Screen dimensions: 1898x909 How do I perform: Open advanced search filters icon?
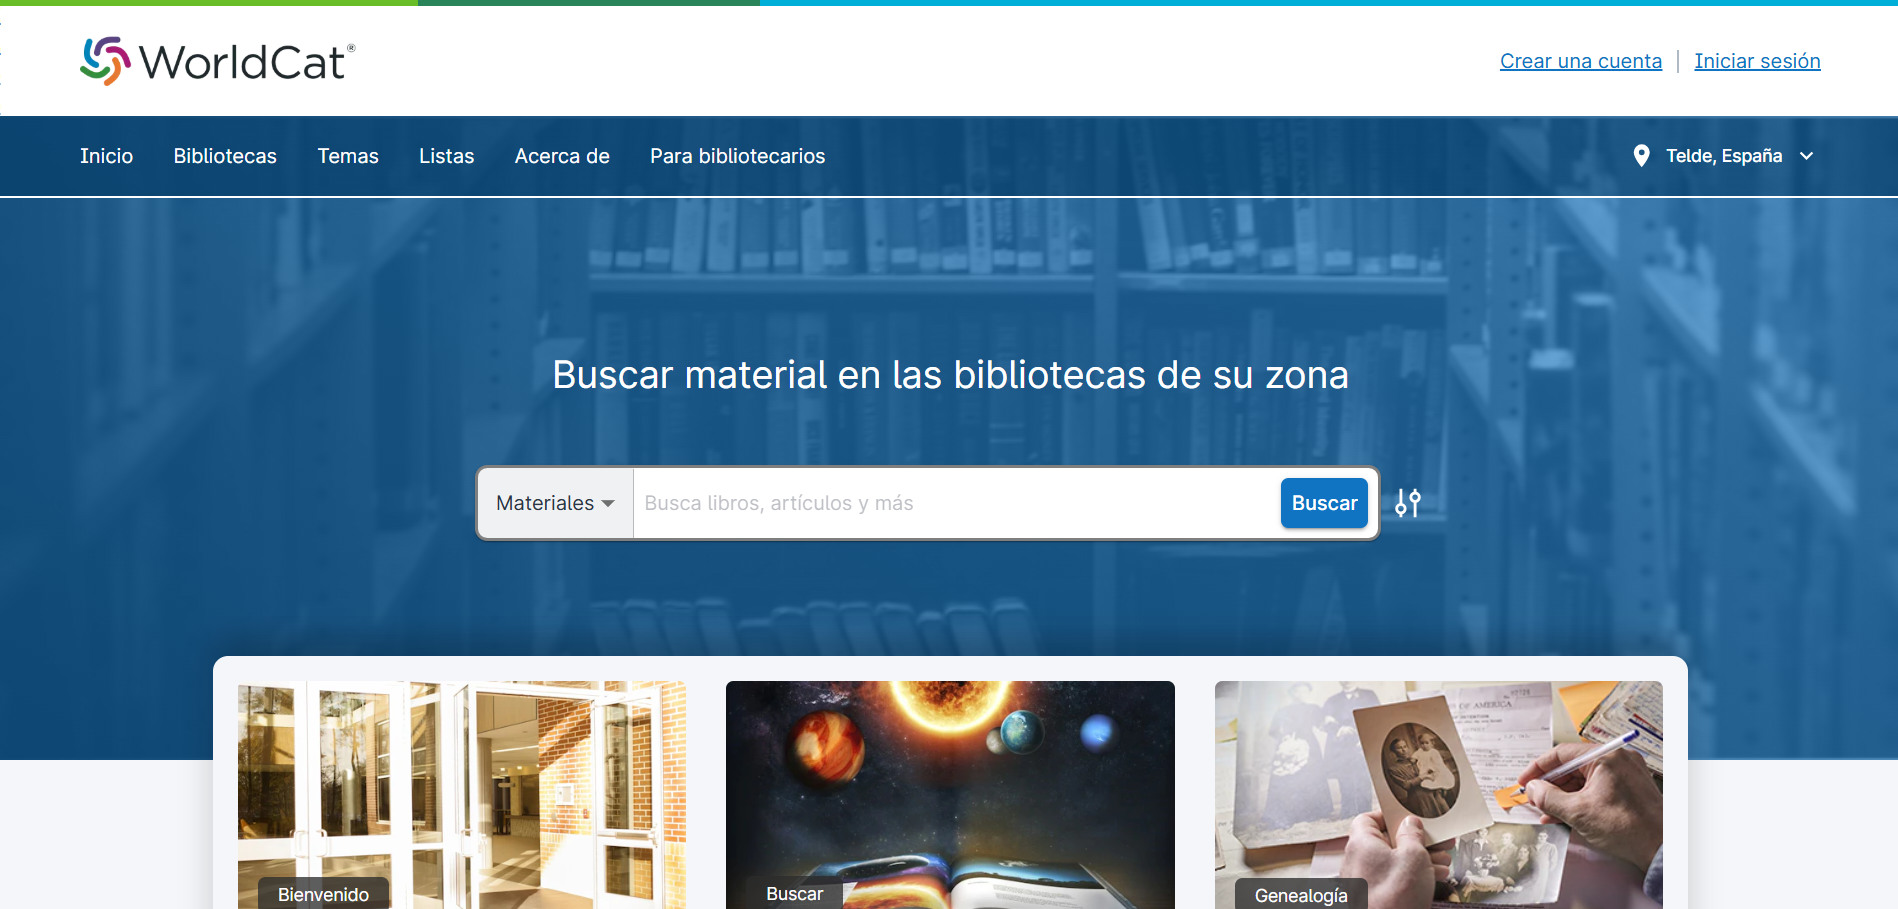1408,503
